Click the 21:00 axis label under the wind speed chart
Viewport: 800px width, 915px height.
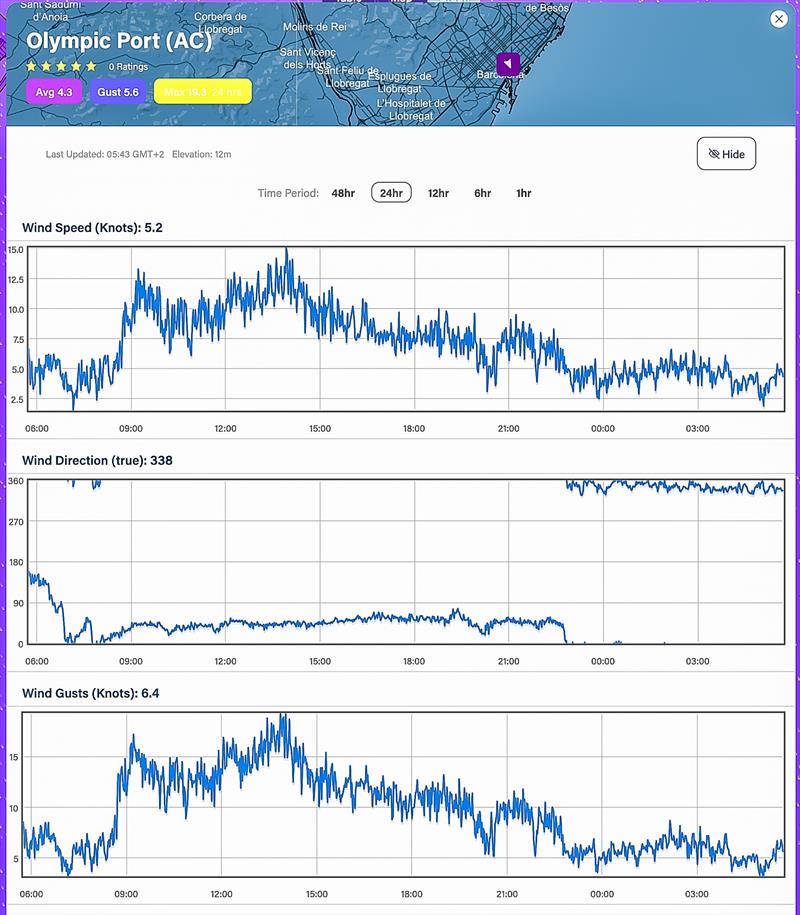click(x=508, y=428)
